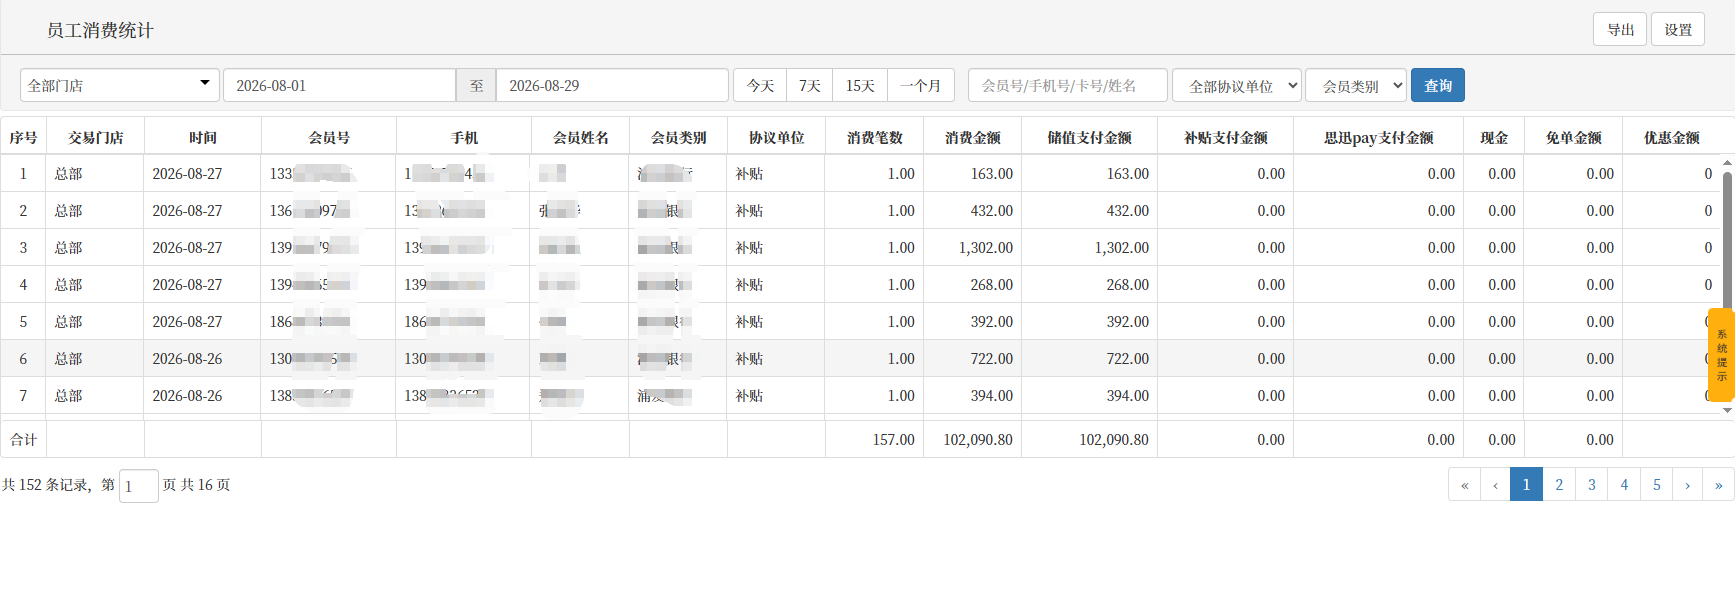Screen dimensions: 1735x595
Task: Click the 补贴支付金额 column header
Action: pyautogui.click(x=1226, y=137)
